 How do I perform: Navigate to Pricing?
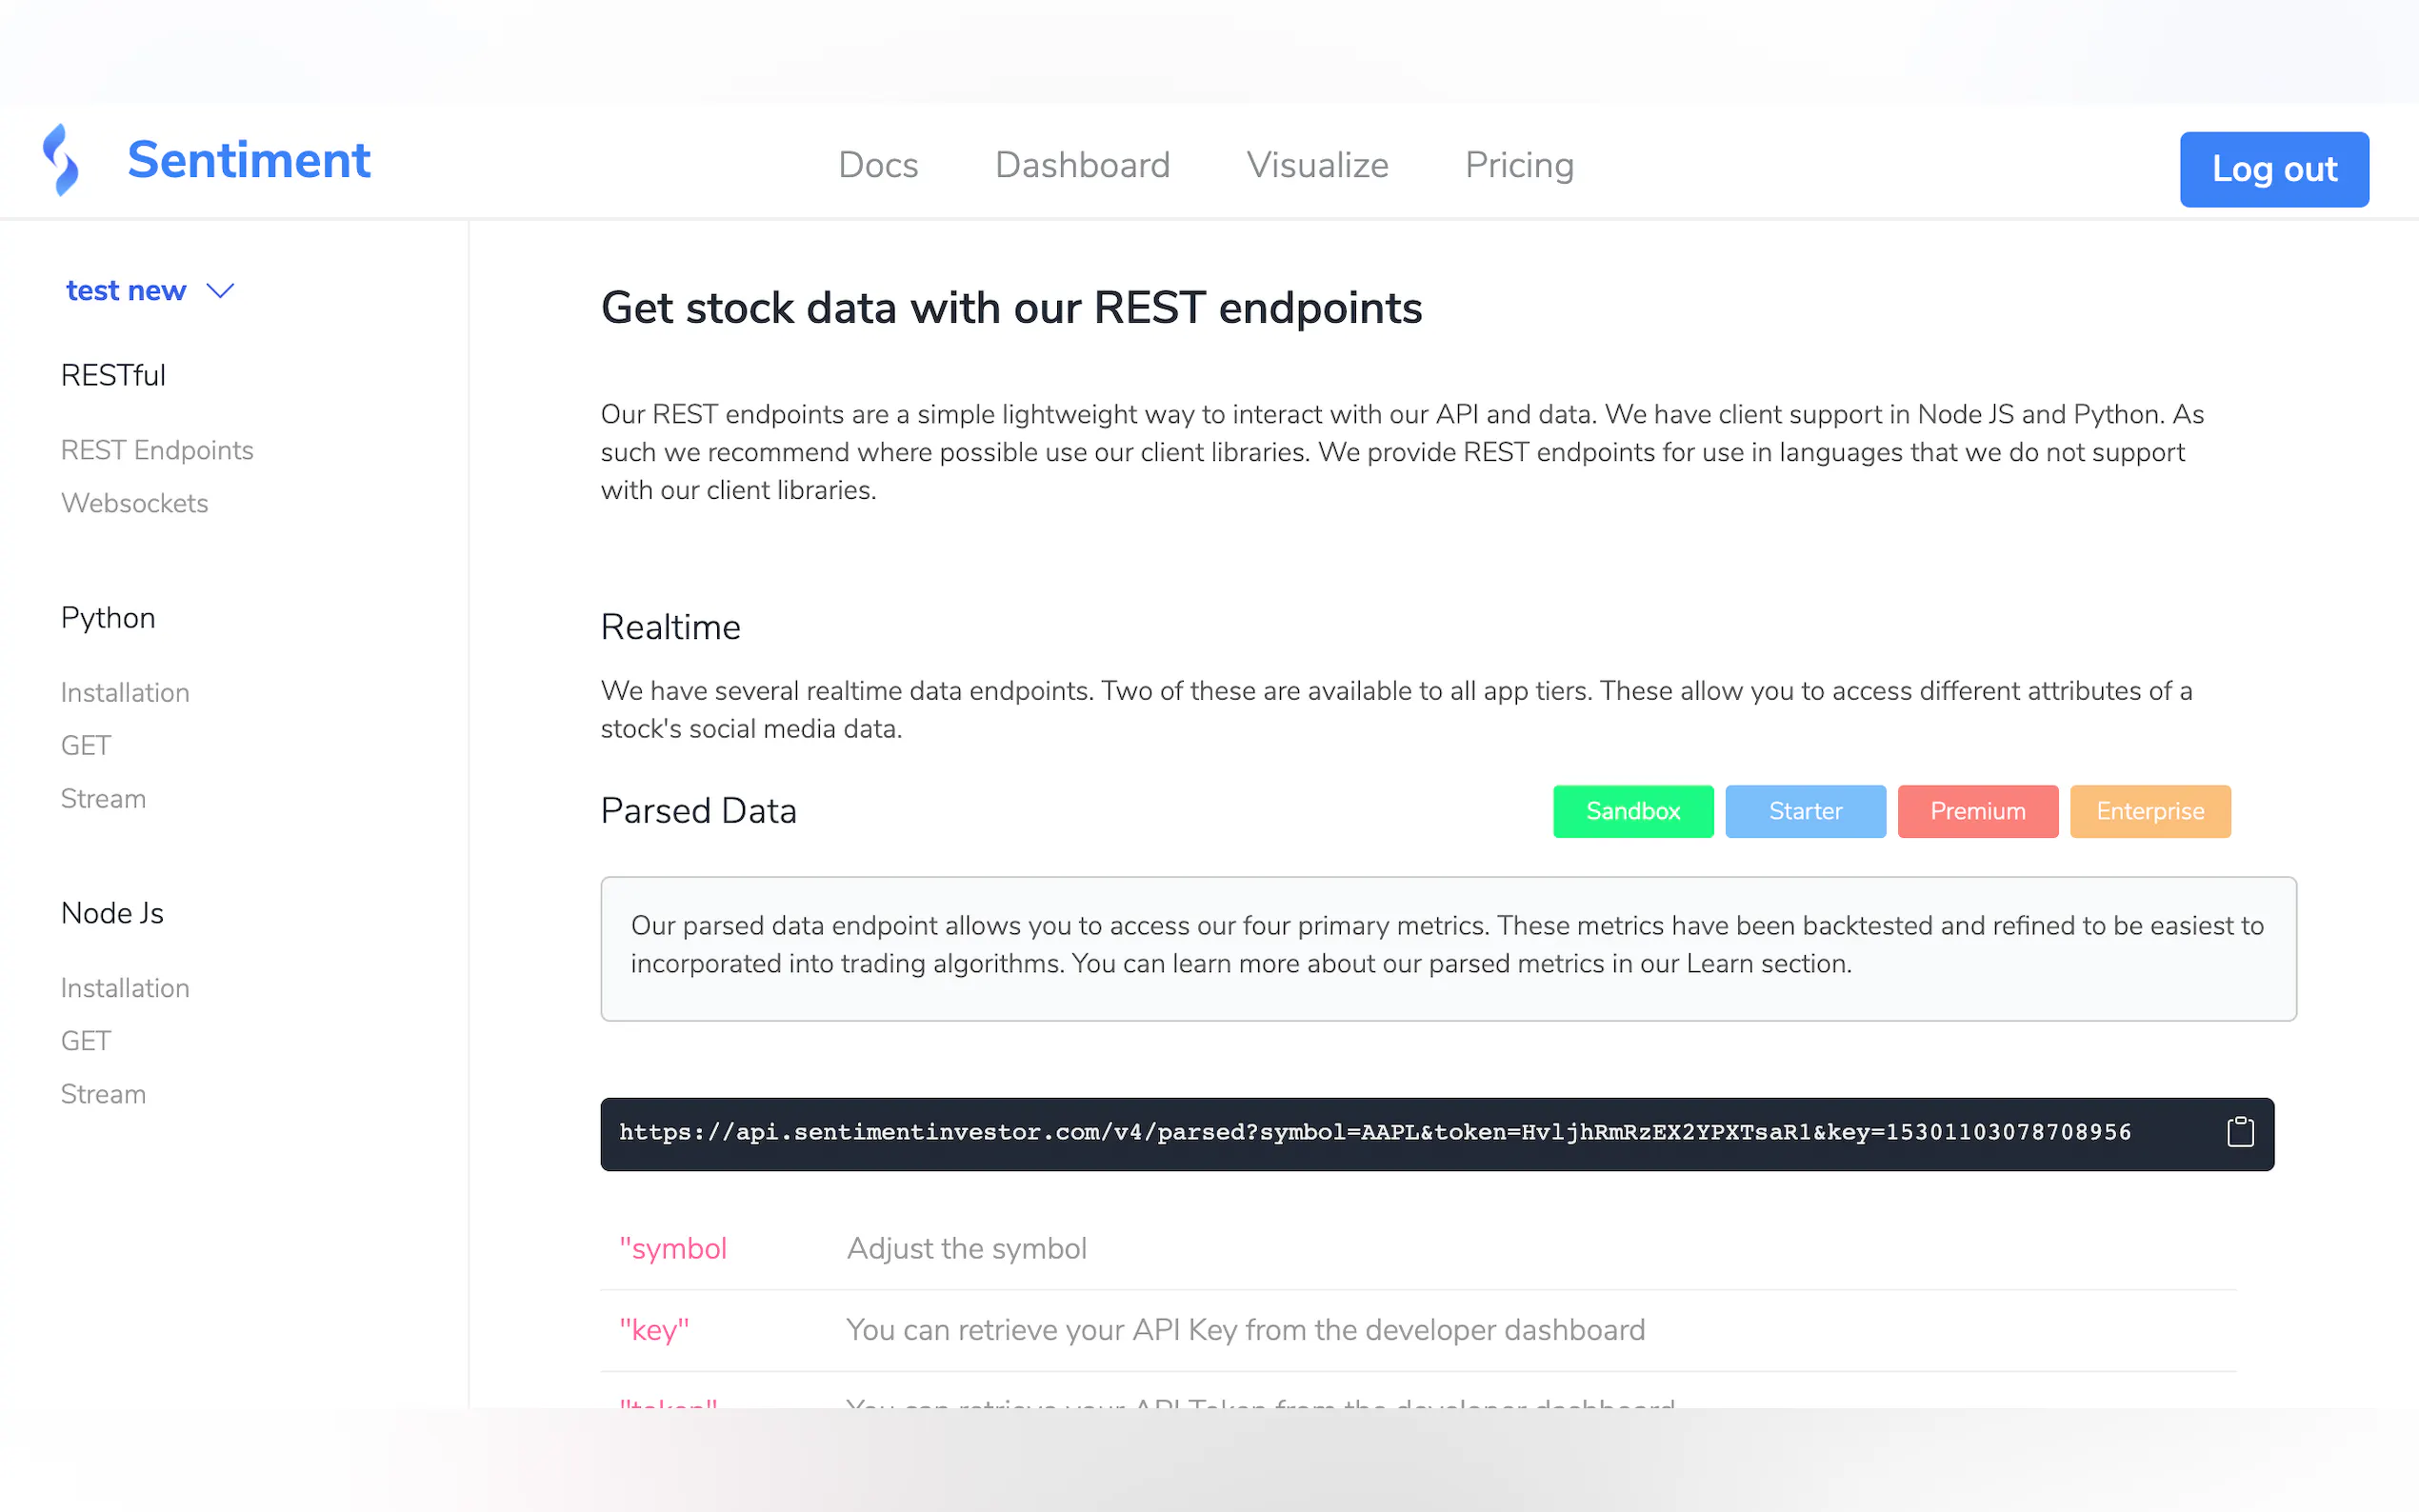point(1518,165)
